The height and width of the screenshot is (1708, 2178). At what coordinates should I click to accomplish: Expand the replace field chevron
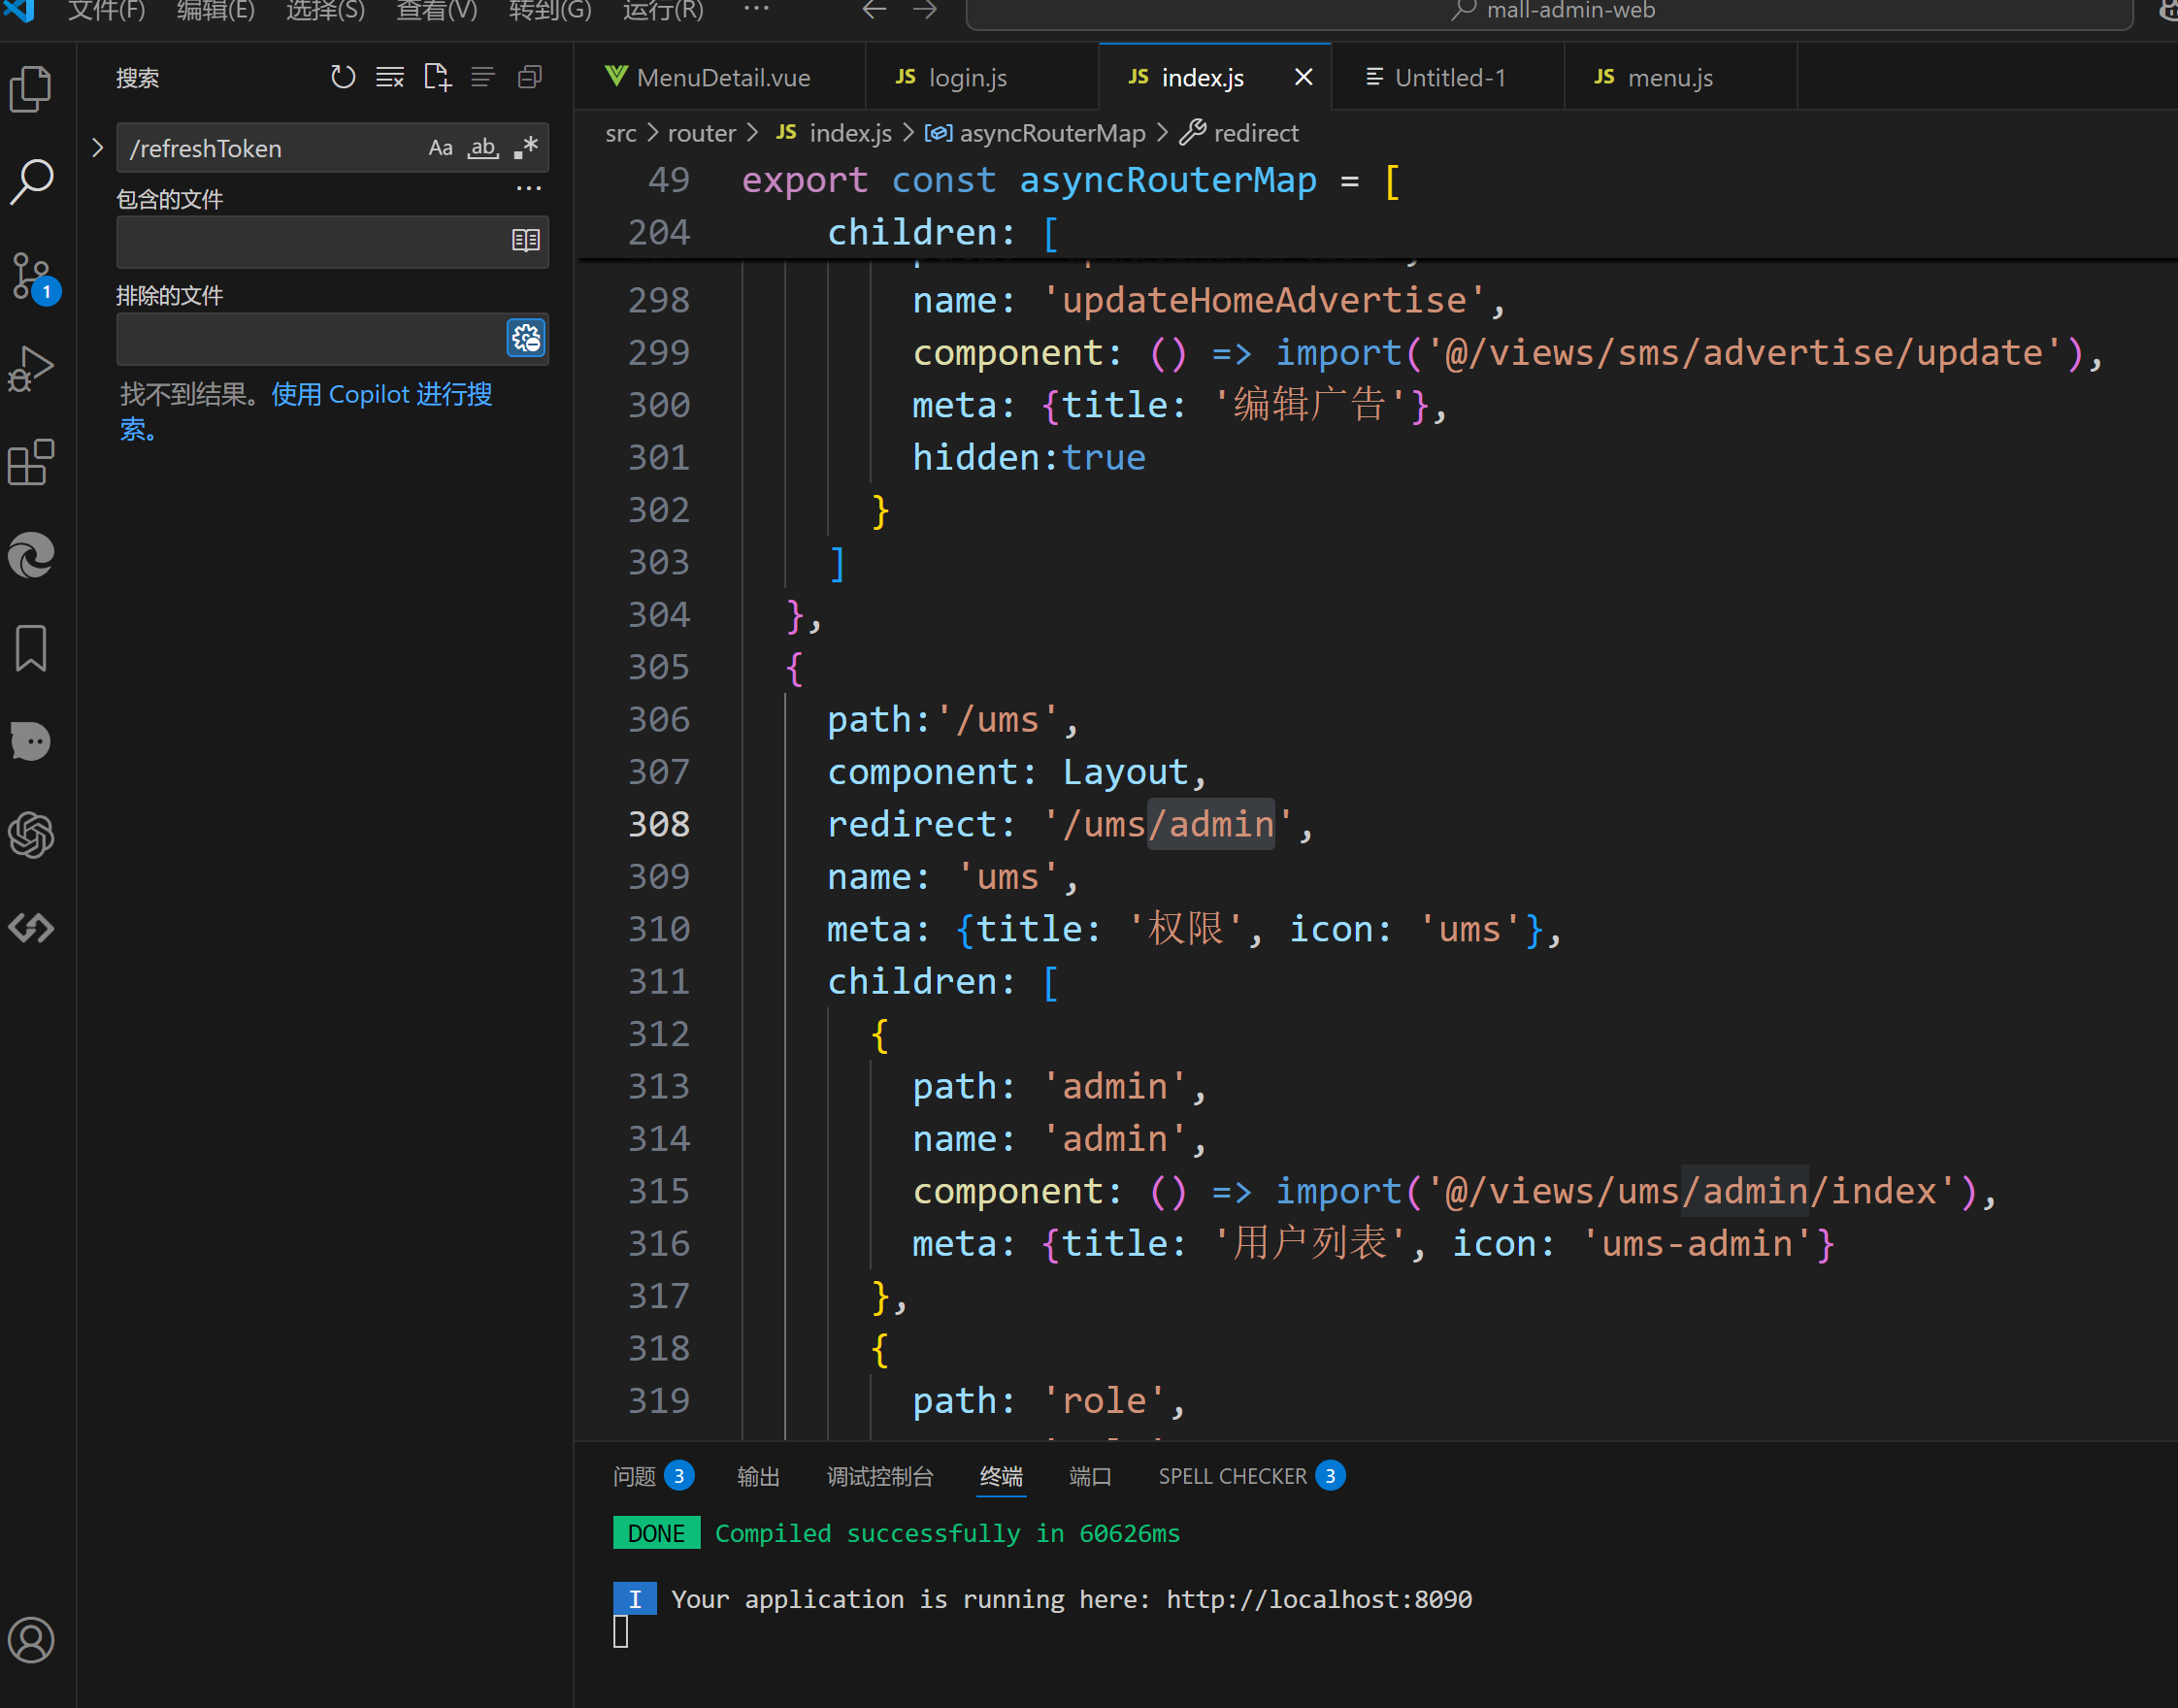pos(97,148)
